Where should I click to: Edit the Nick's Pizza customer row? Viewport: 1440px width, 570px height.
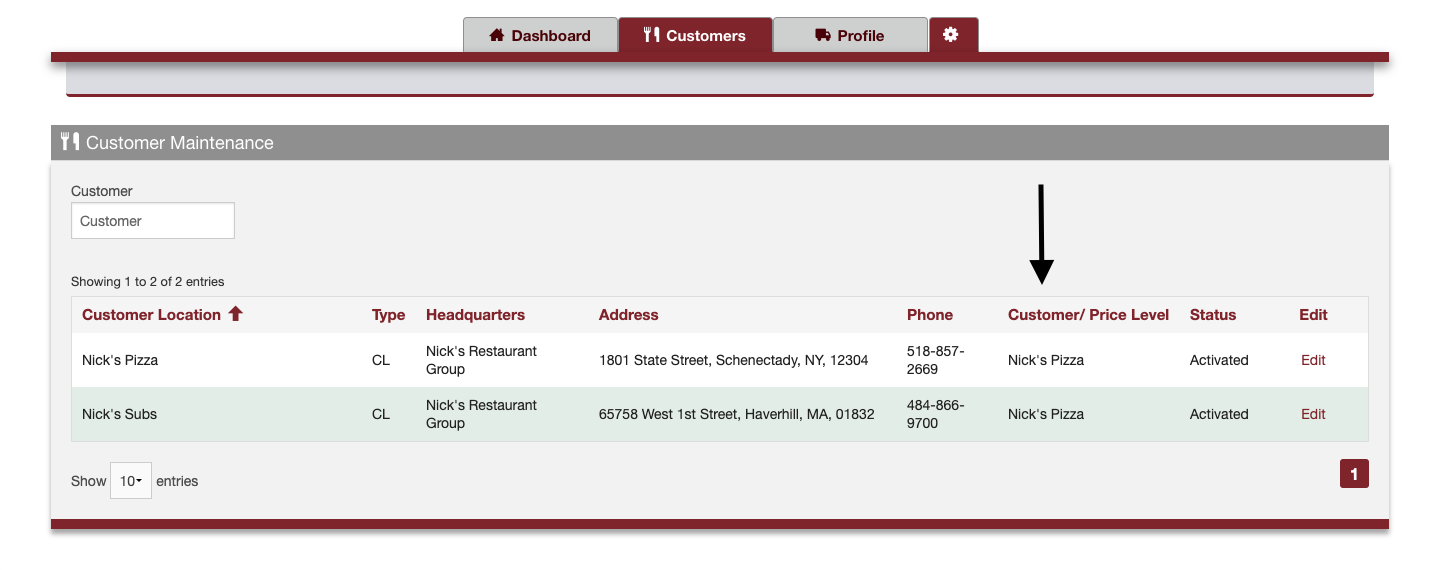(1313, 360)
